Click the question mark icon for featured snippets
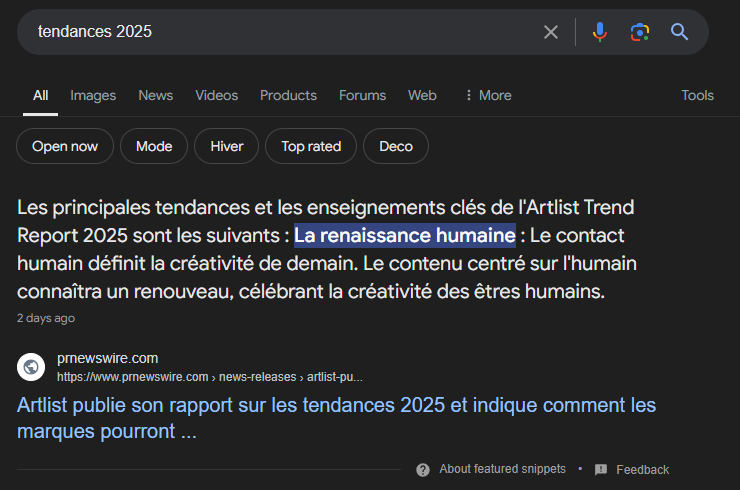Viewport: 740px width, 490px height. (423, 470)
